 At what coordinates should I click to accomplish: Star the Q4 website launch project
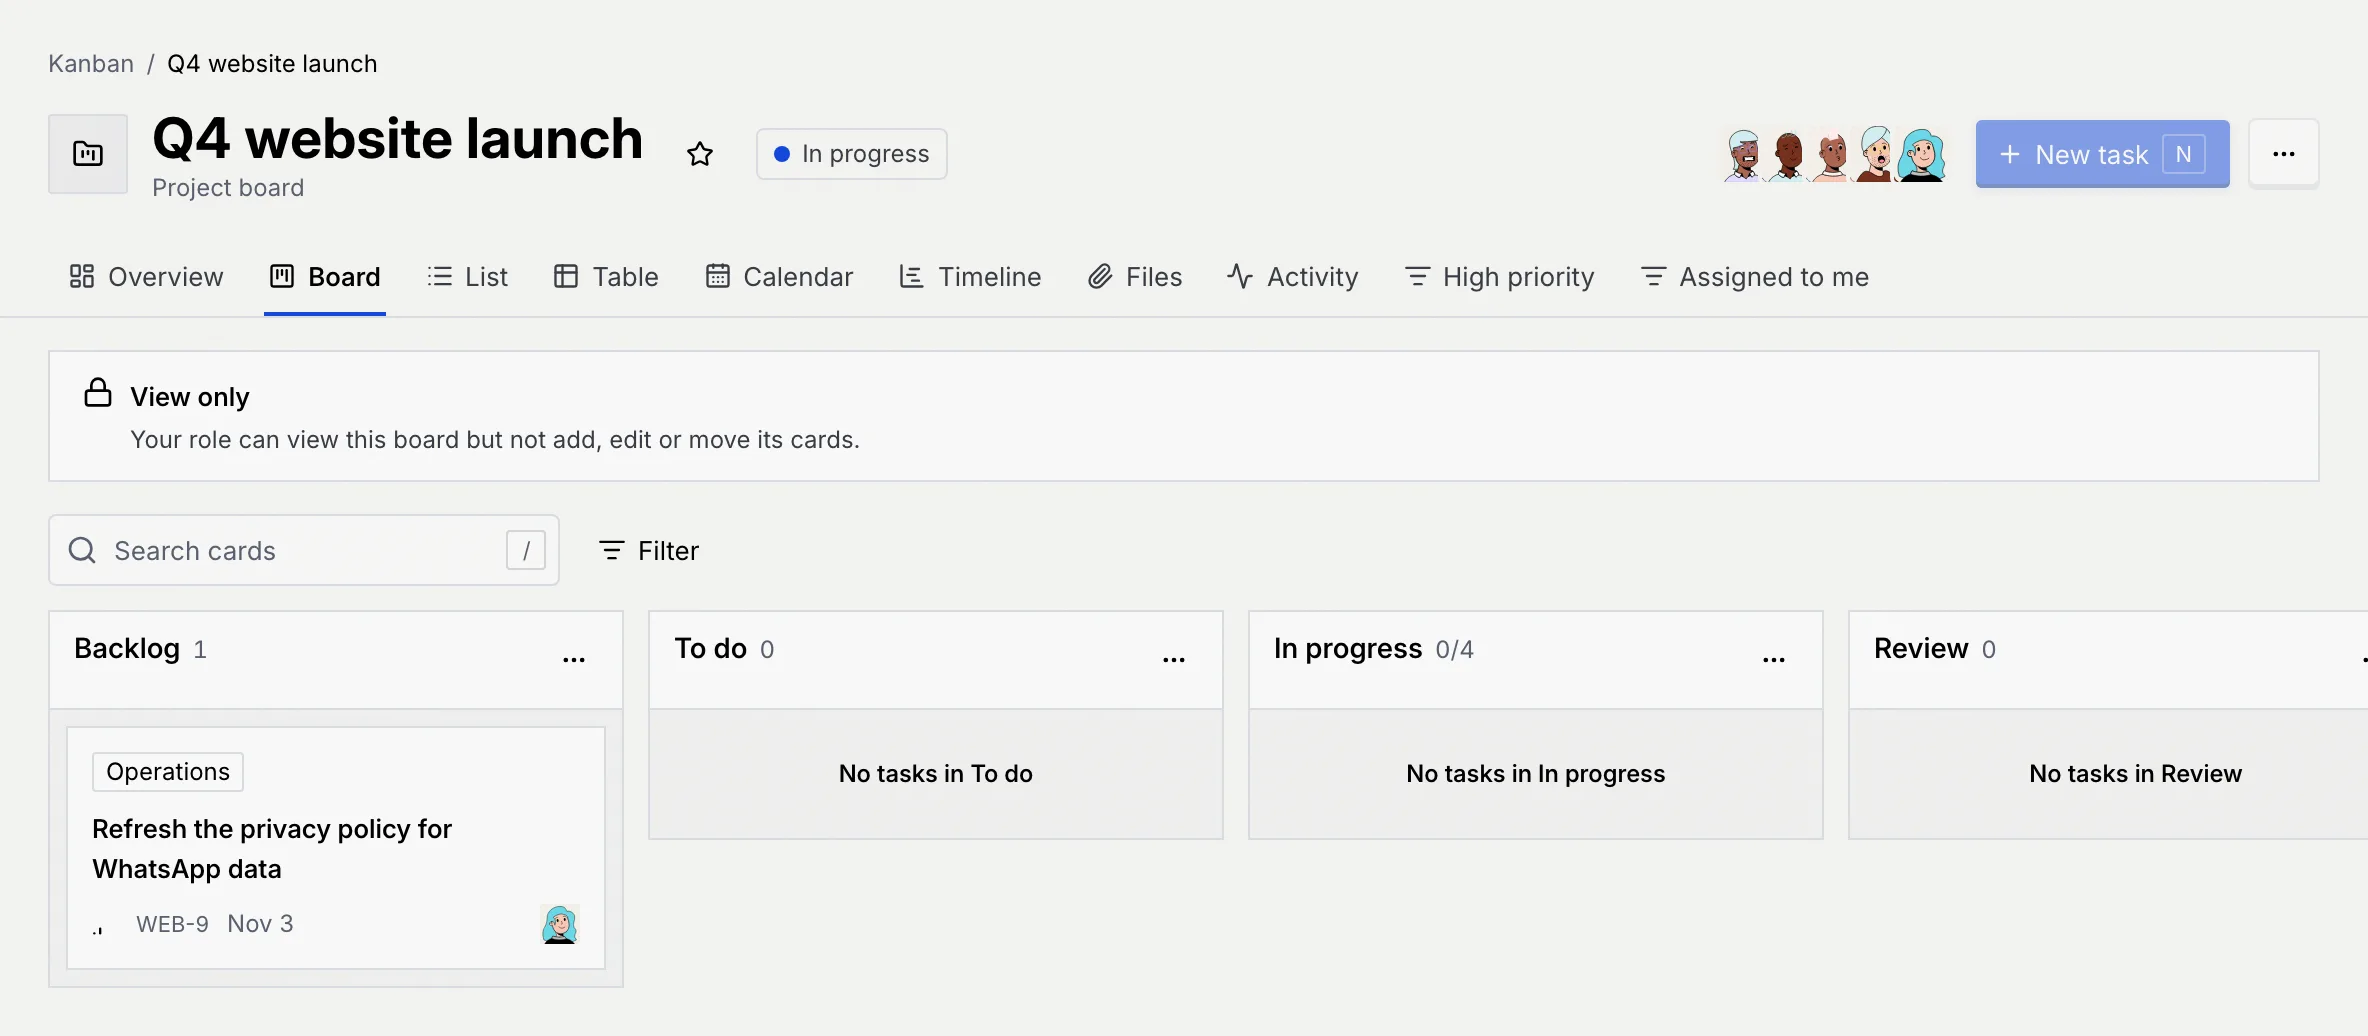700,154
